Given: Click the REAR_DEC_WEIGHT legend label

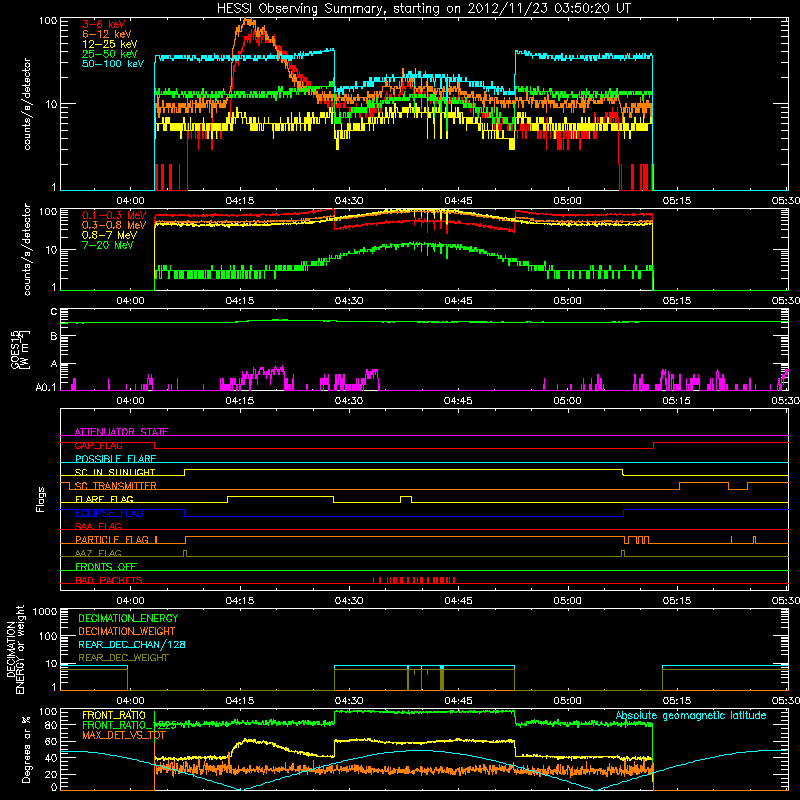Looking at the screenshot, I should coord(123,658).
